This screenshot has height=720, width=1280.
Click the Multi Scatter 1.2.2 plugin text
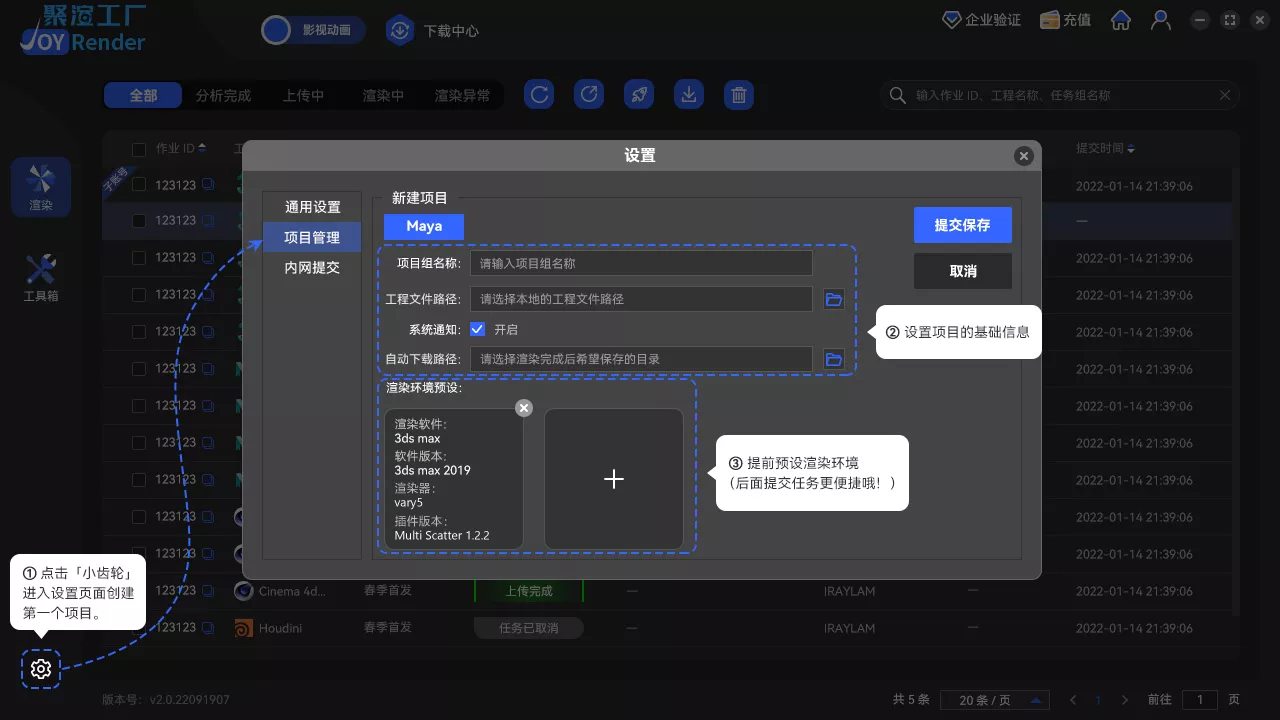pyautogui.click(x=442, y=535)
